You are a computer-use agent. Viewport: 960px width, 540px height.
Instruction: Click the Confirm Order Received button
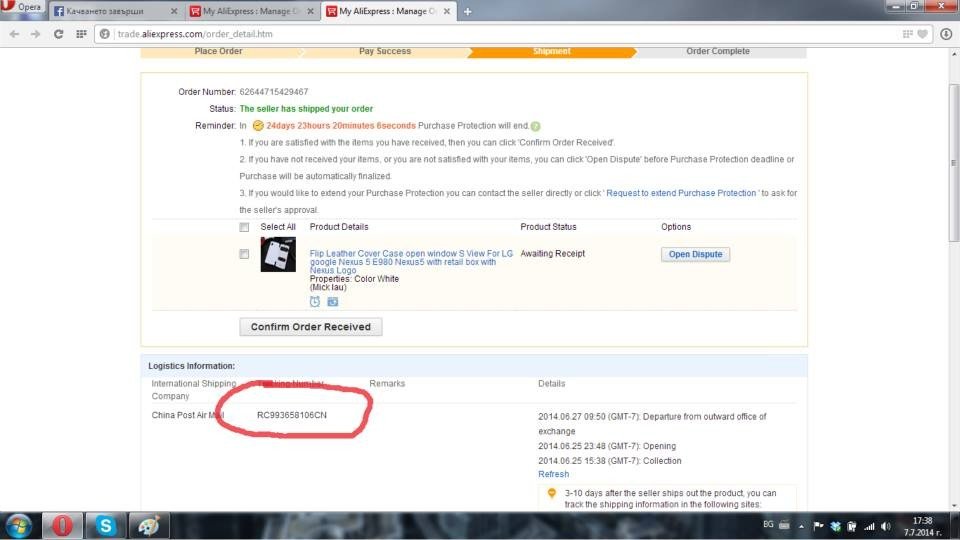coord(310,327)
